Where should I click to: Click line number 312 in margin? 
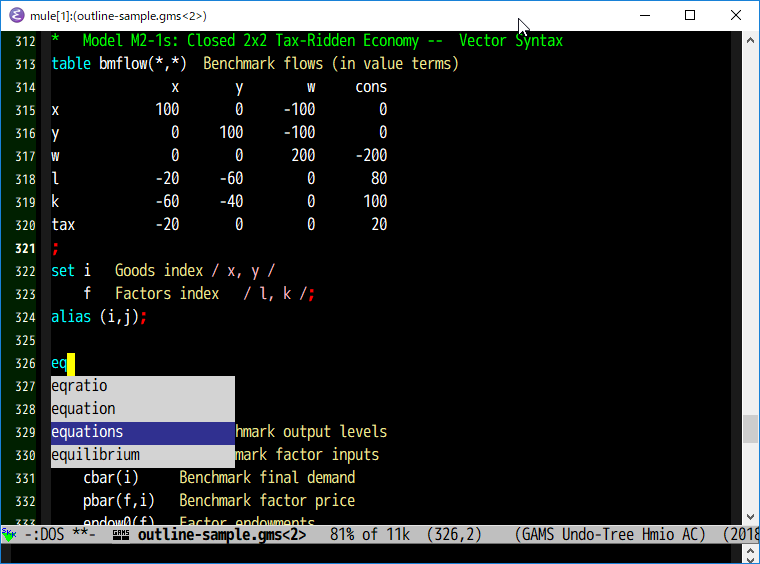(25, 42)
